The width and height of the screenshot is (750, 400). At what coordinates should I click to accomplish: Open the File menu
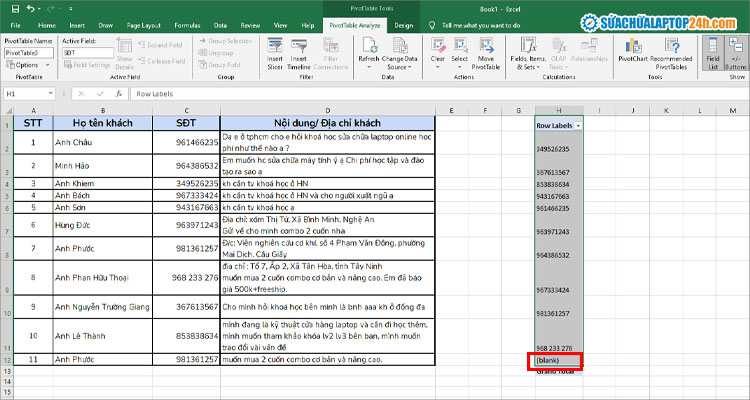(x=15, y=23)
